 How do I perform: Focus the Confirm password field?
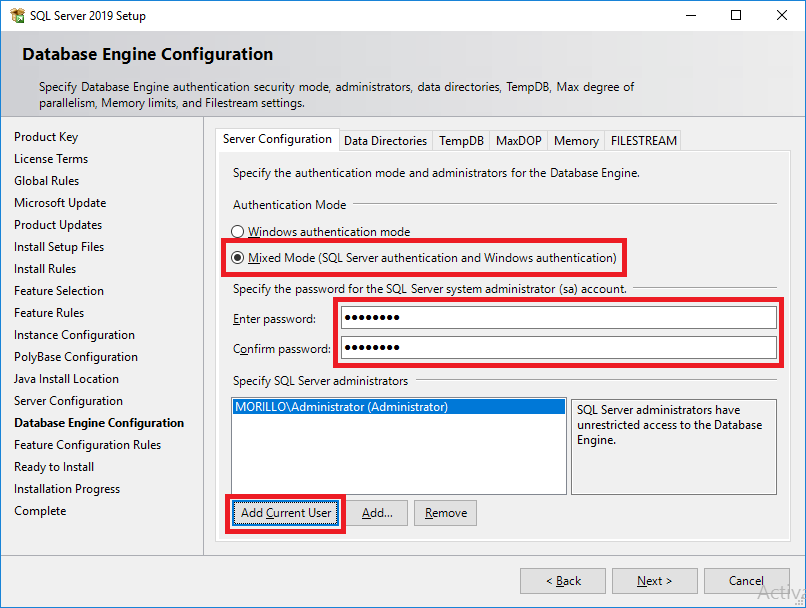(559, 347)
